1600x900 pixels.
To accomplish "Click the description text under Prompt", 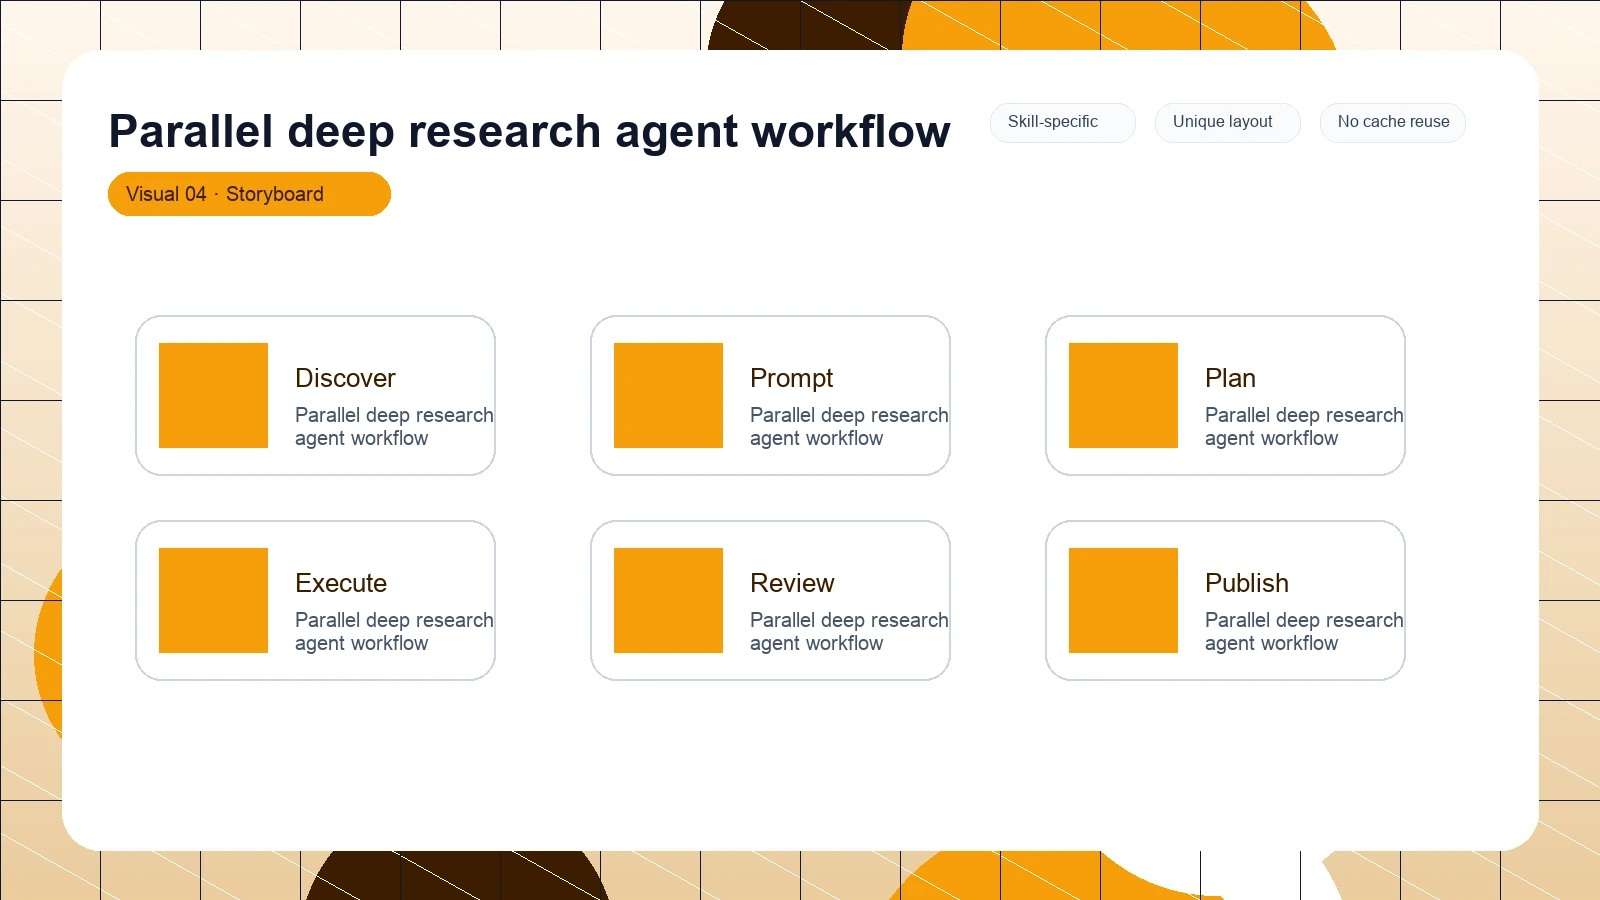I will (849, 427).
